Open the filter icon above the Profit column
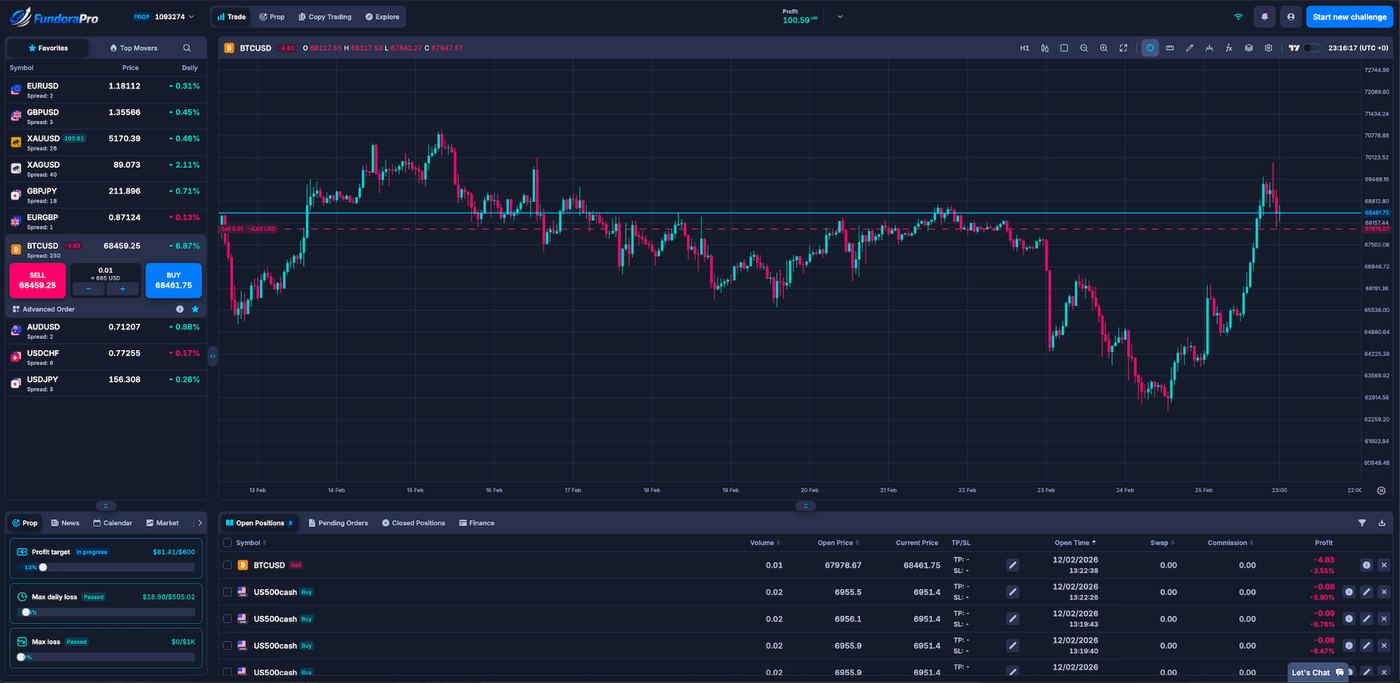 (1362, 522)
